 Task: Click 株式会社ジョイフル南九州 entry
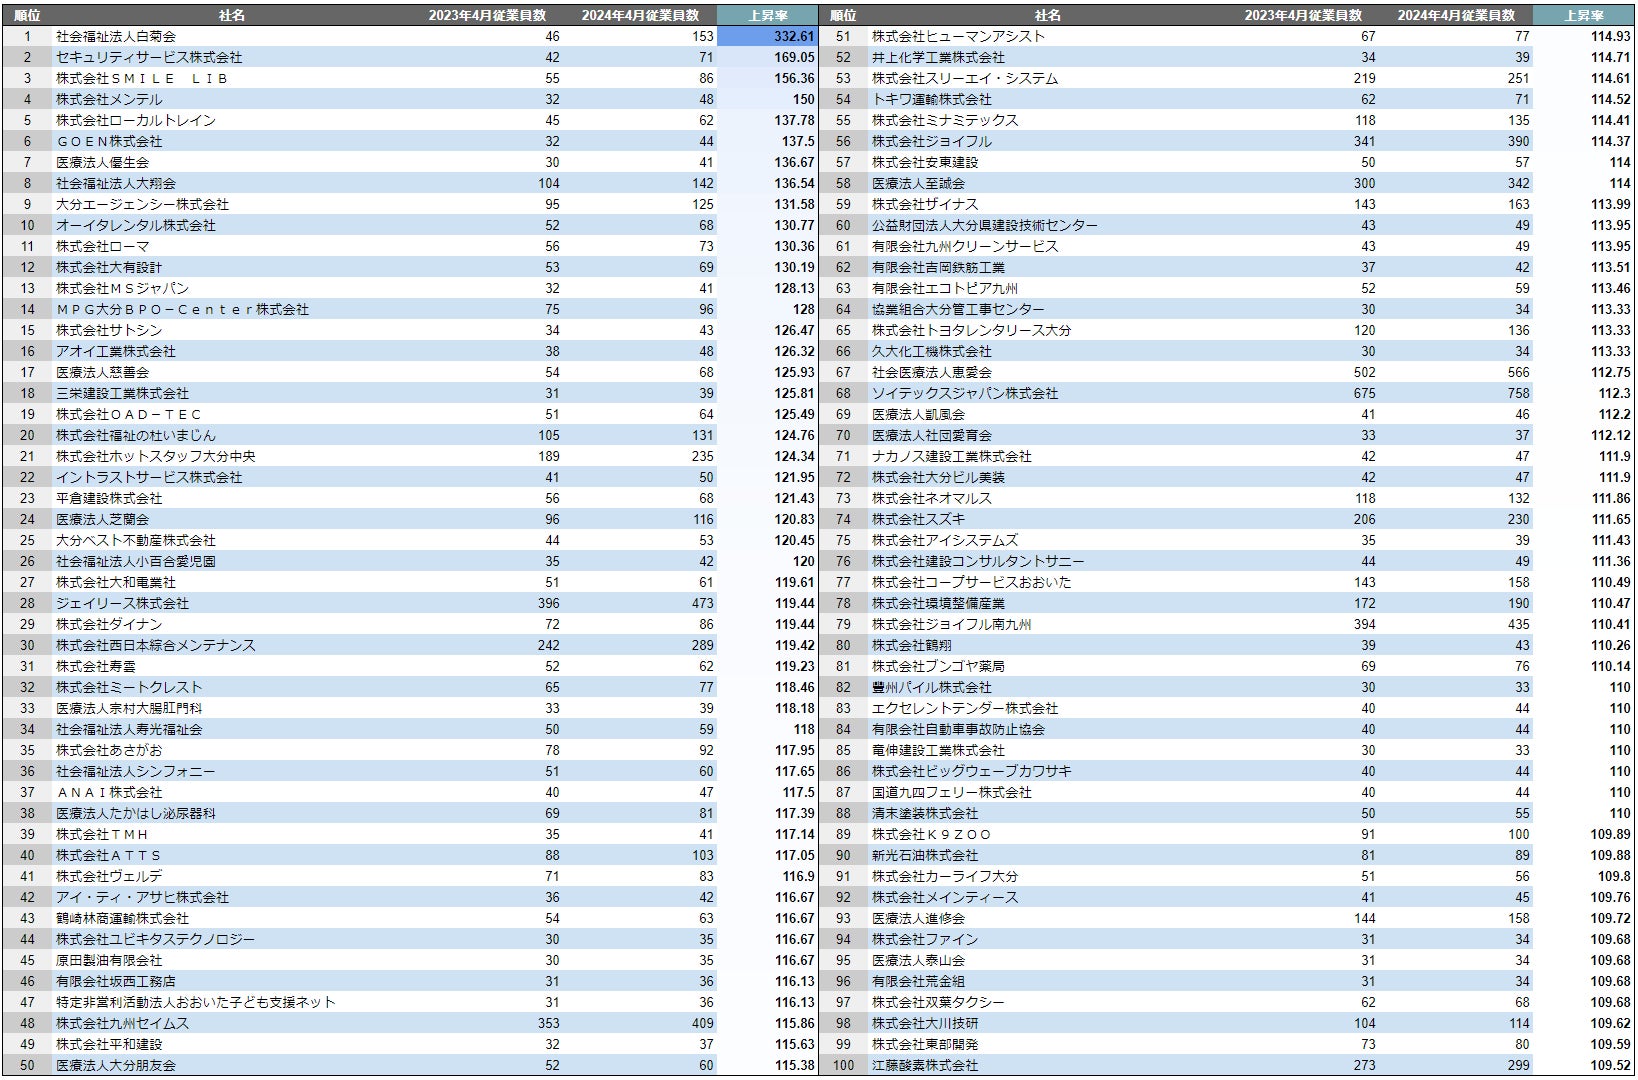pos(952,624)
